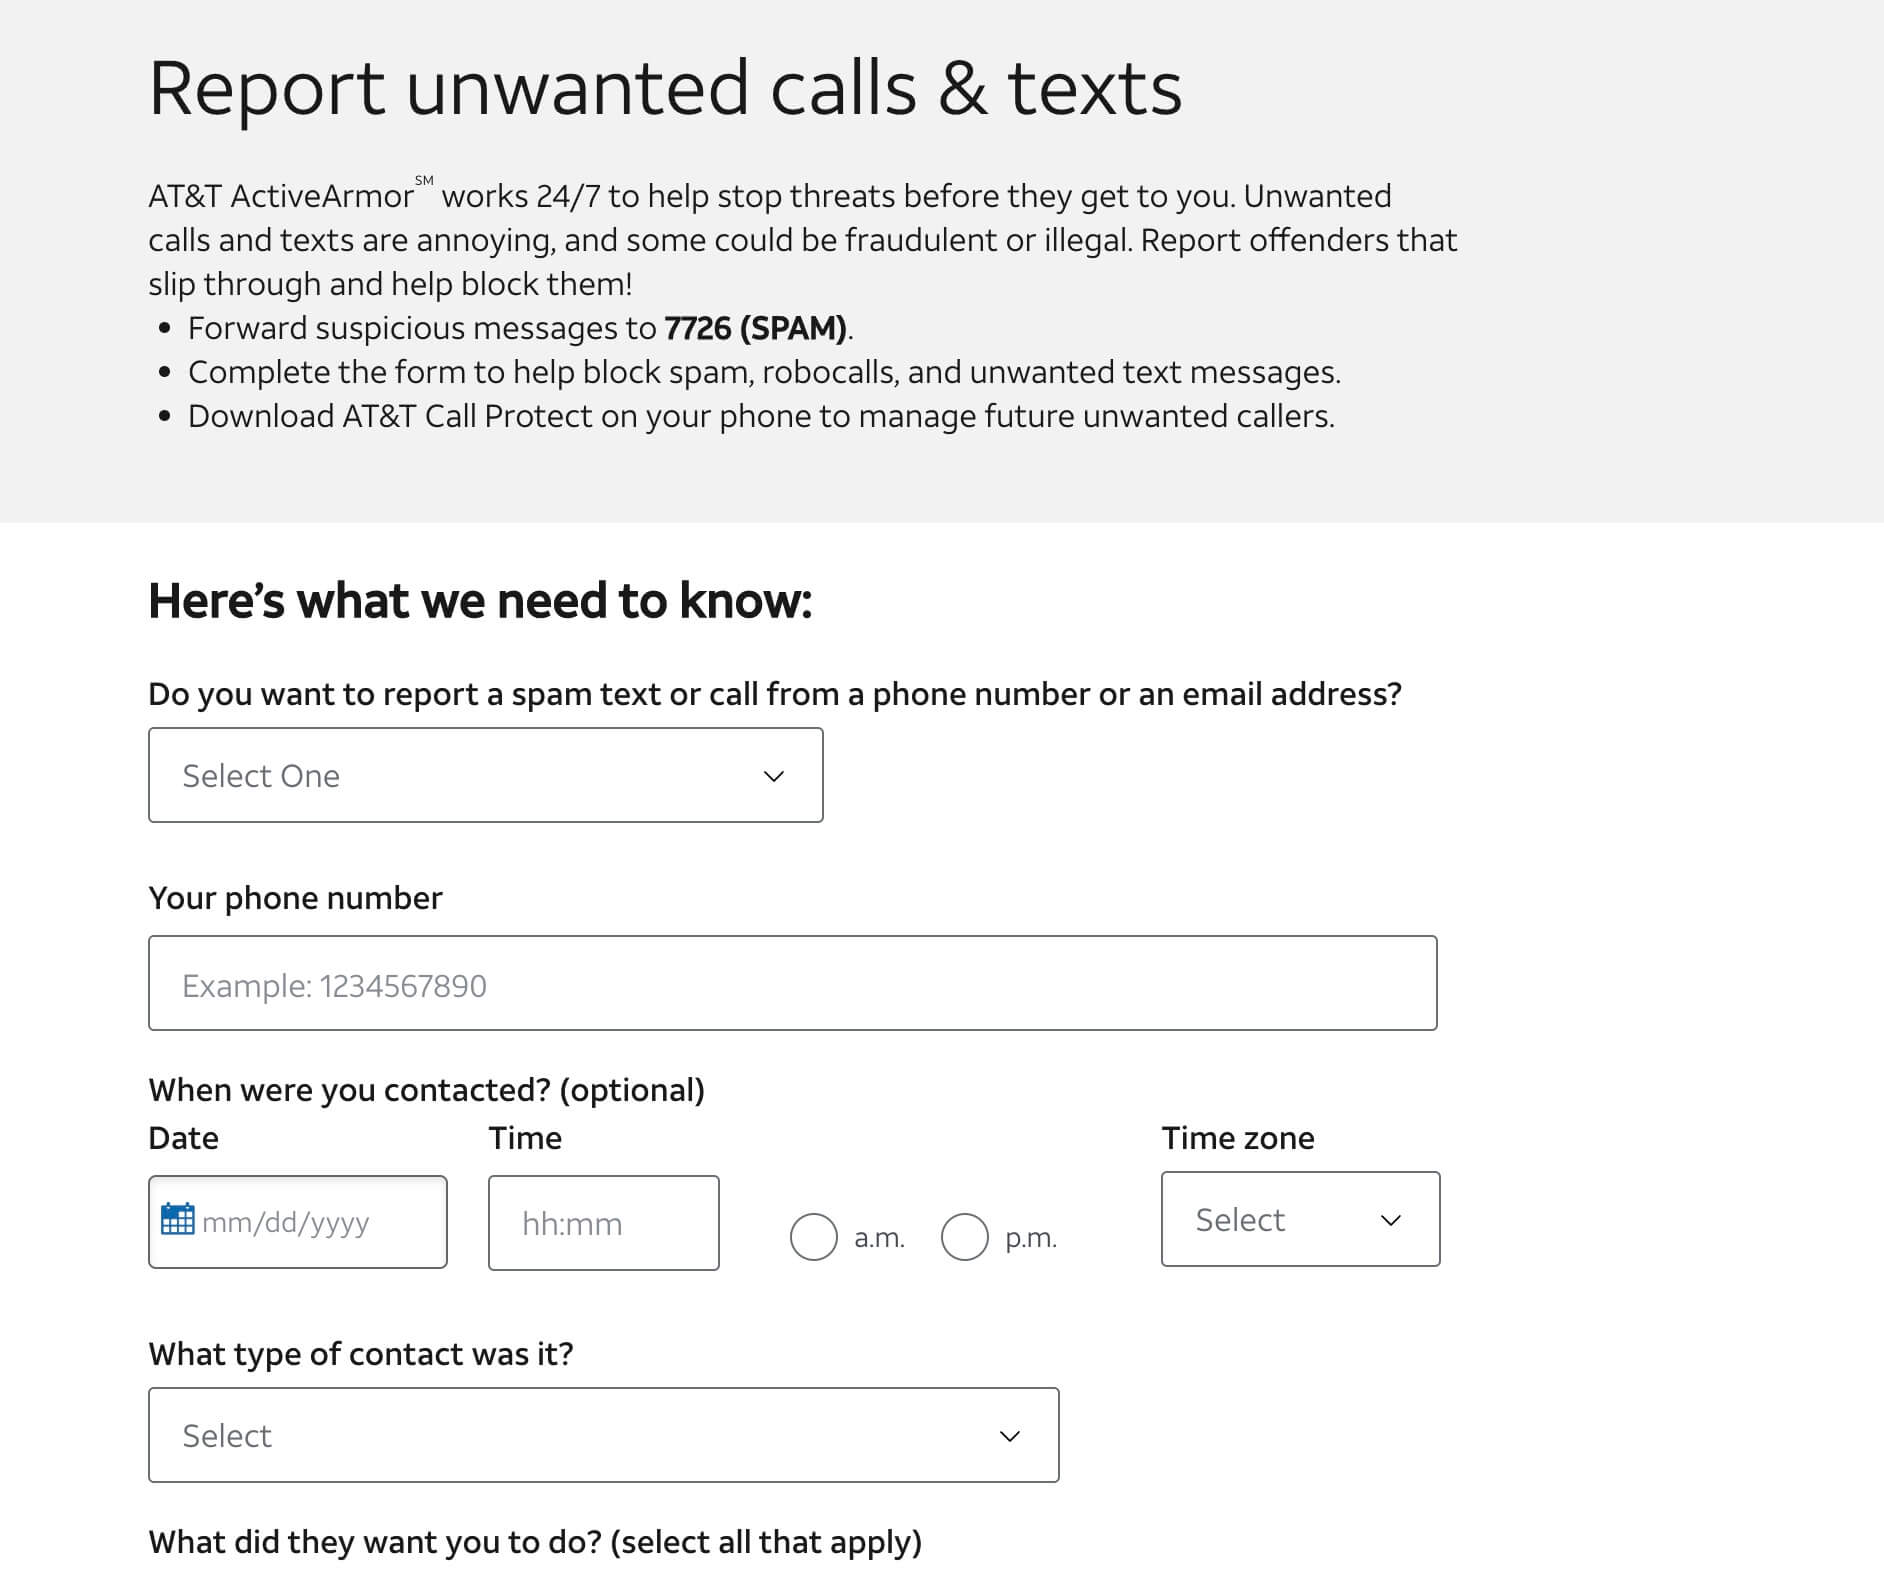
Task: Click the phone number input field
Action: 792,983
